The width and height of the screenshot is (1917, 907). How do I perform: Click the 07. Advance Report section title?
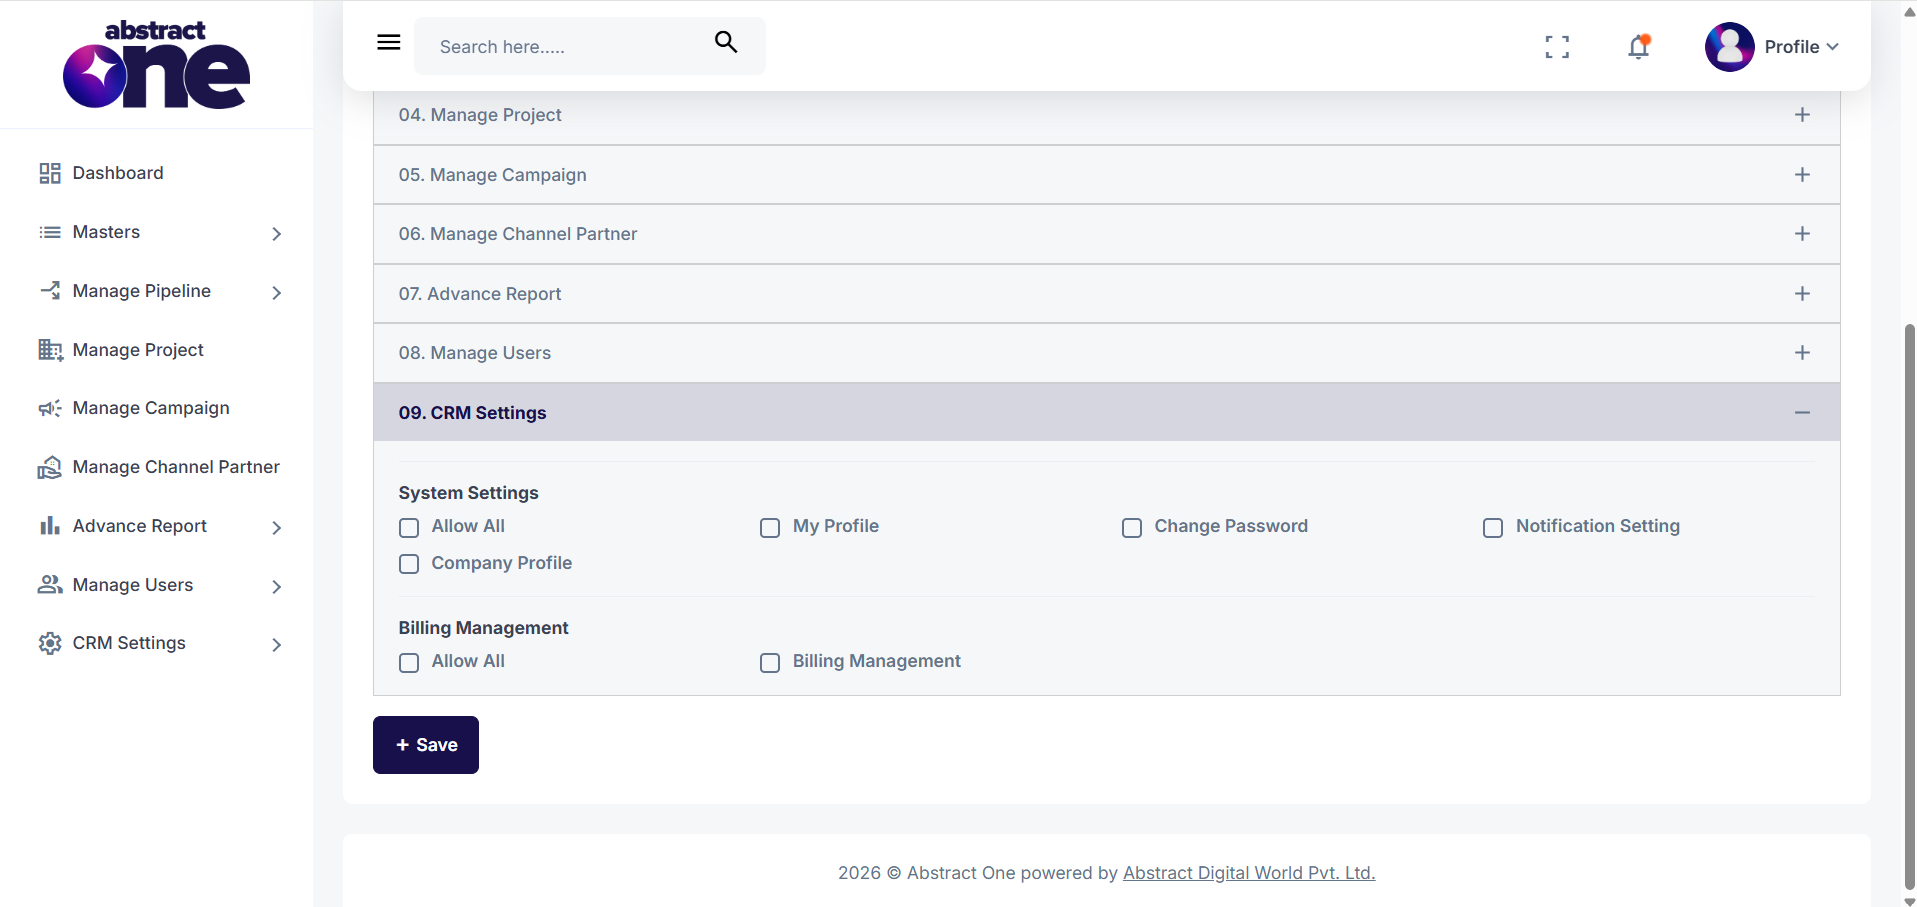click(480, 294)
